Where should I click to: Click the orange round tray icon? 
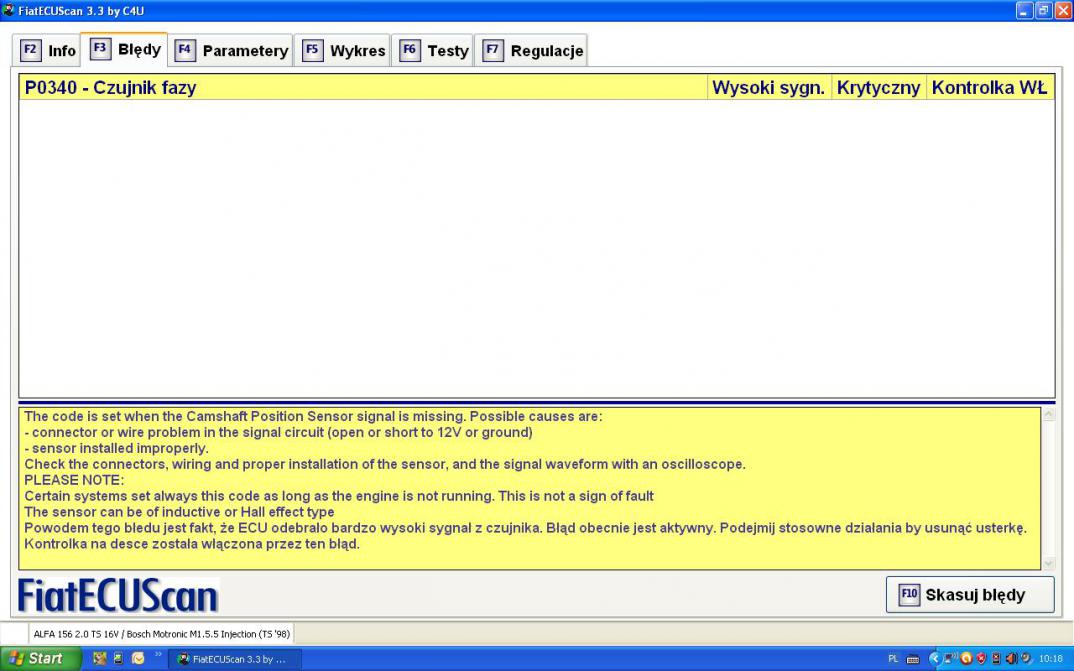tap(966, 659)
